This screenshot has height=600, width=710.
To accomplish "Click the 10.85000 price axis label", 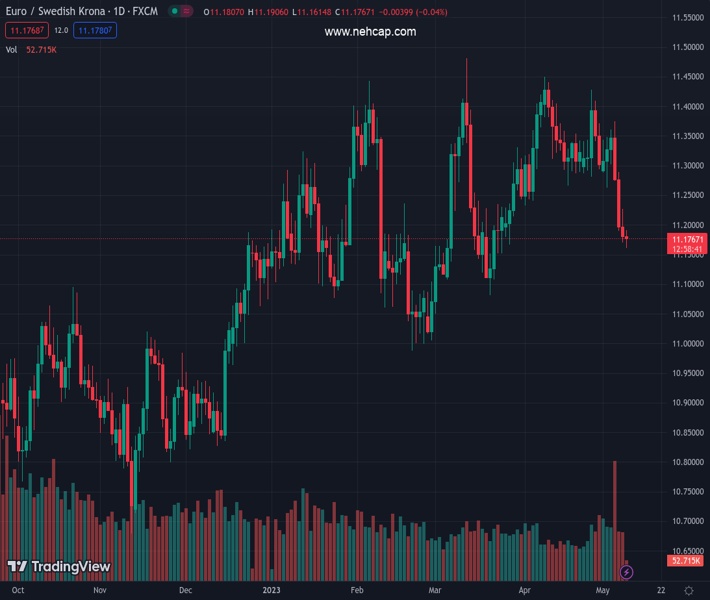I will [688, 432].
